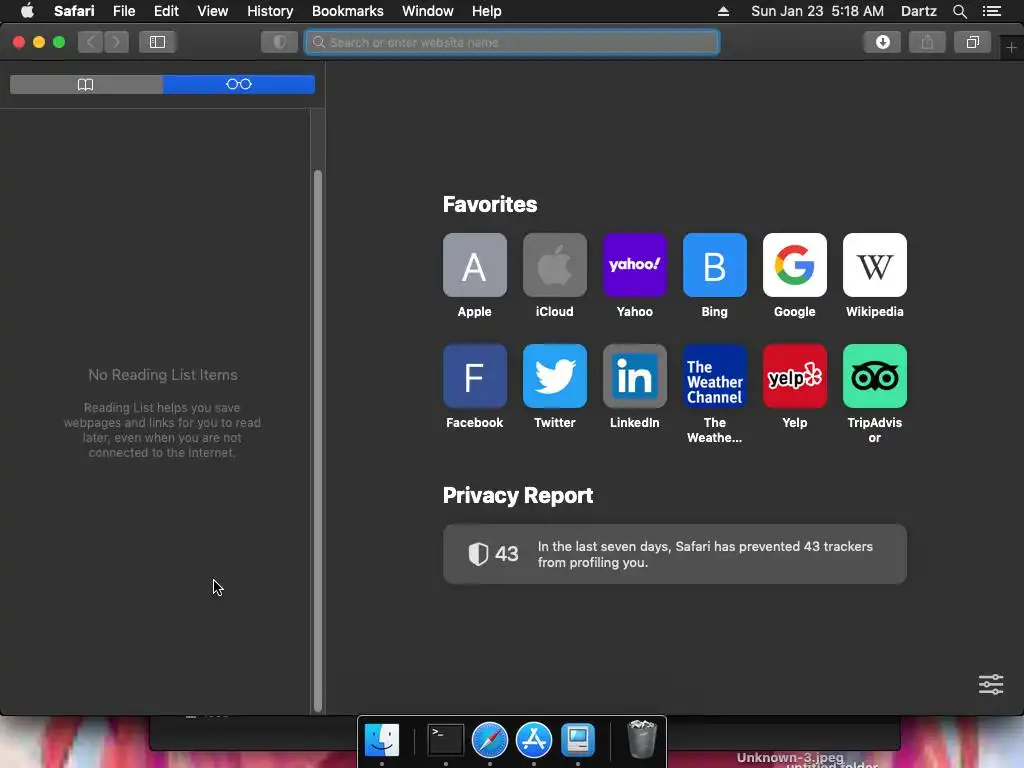
Task: Click the Privacy Report heading
Action: (x=518, y=496)
